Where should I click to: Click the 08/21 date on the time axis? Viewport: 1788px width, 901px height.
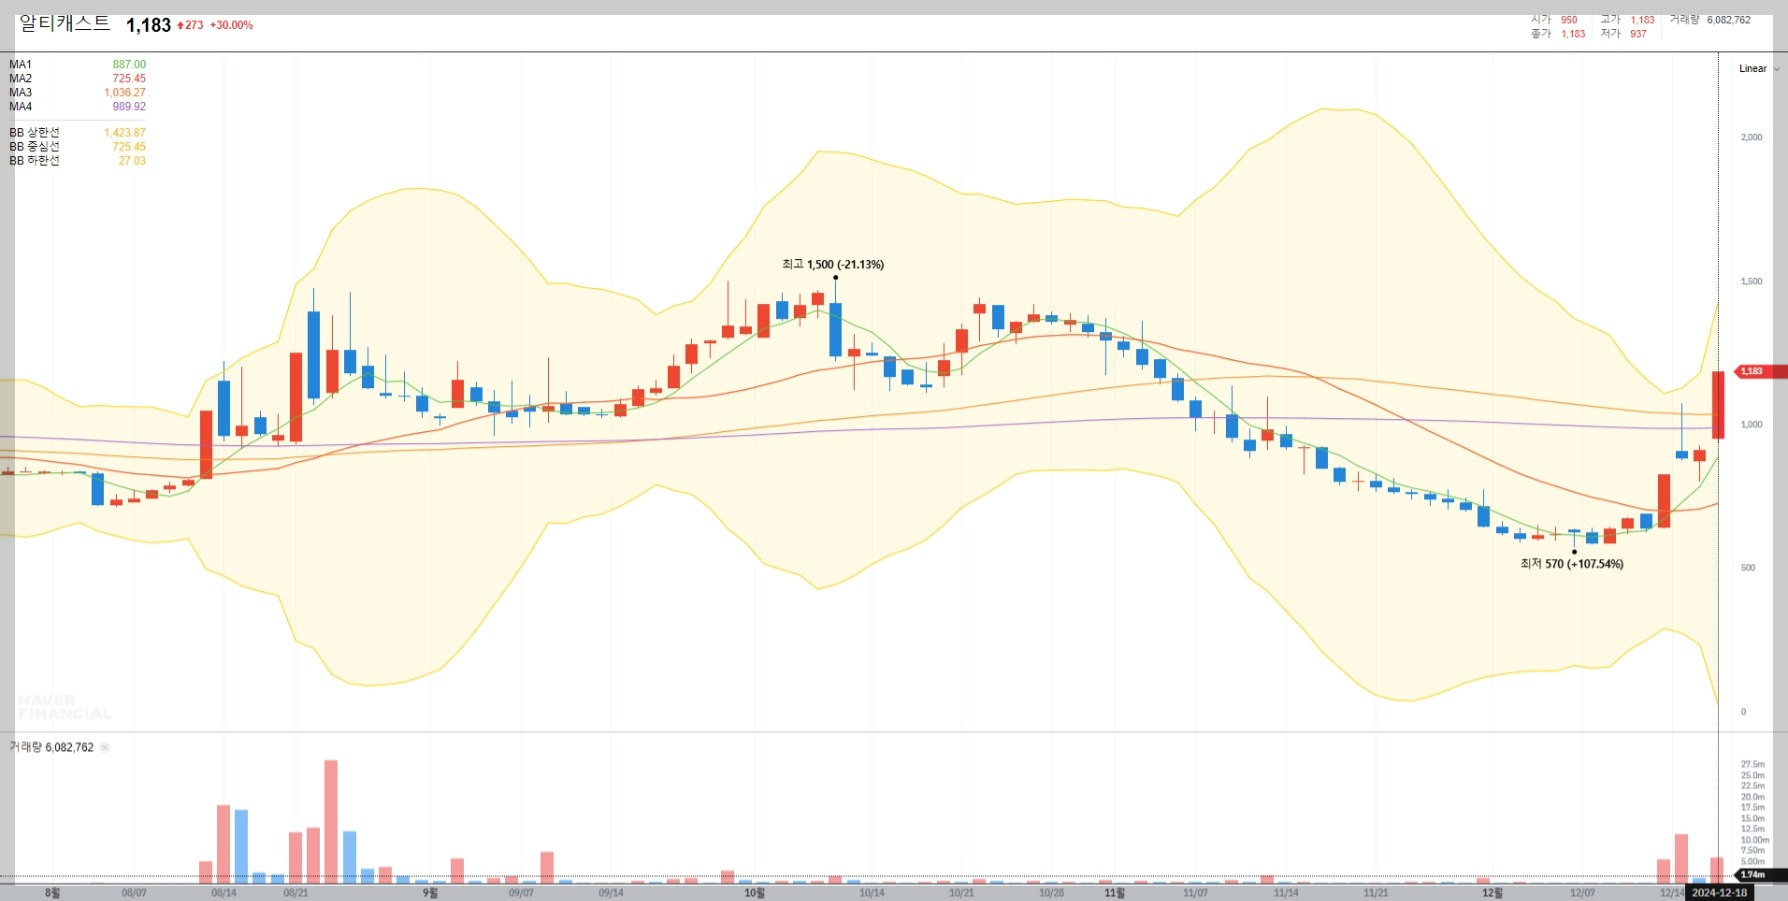(x=296, y=893)
